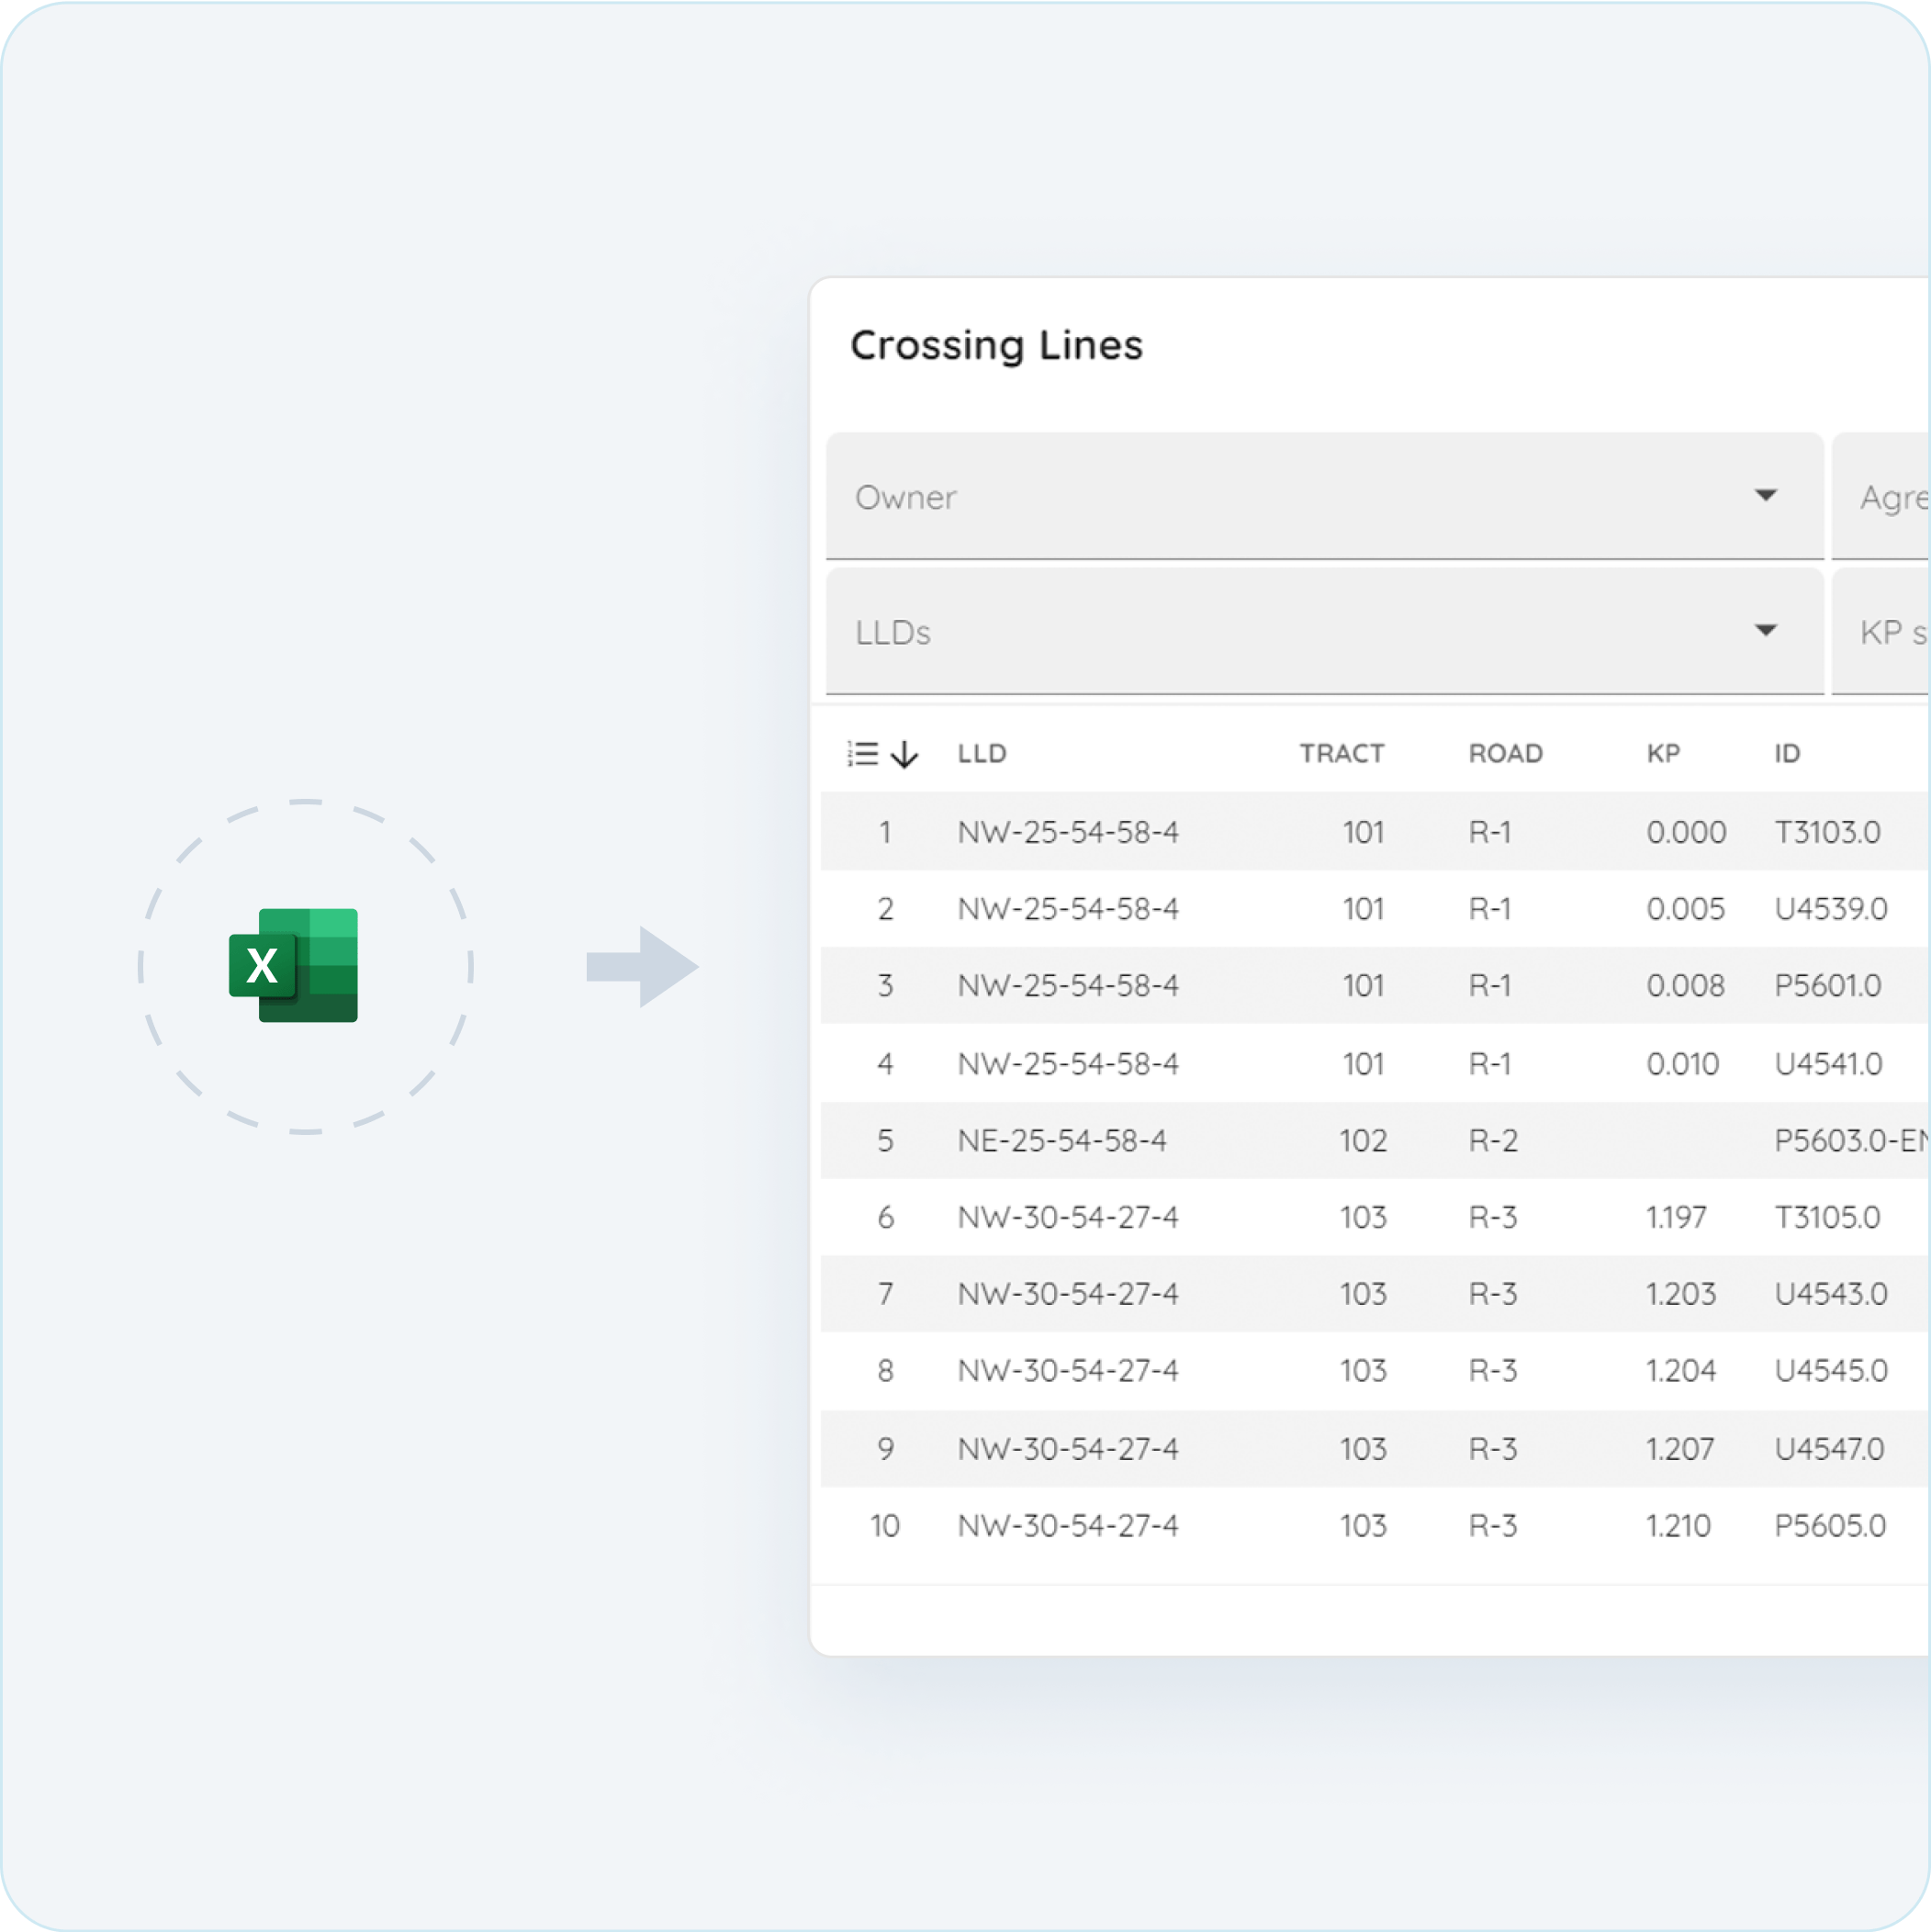Image resolution: width=1931 pixels, height=1932 pixels.
Task: Sort by the KP column header
Action: tap(1663, 753)
